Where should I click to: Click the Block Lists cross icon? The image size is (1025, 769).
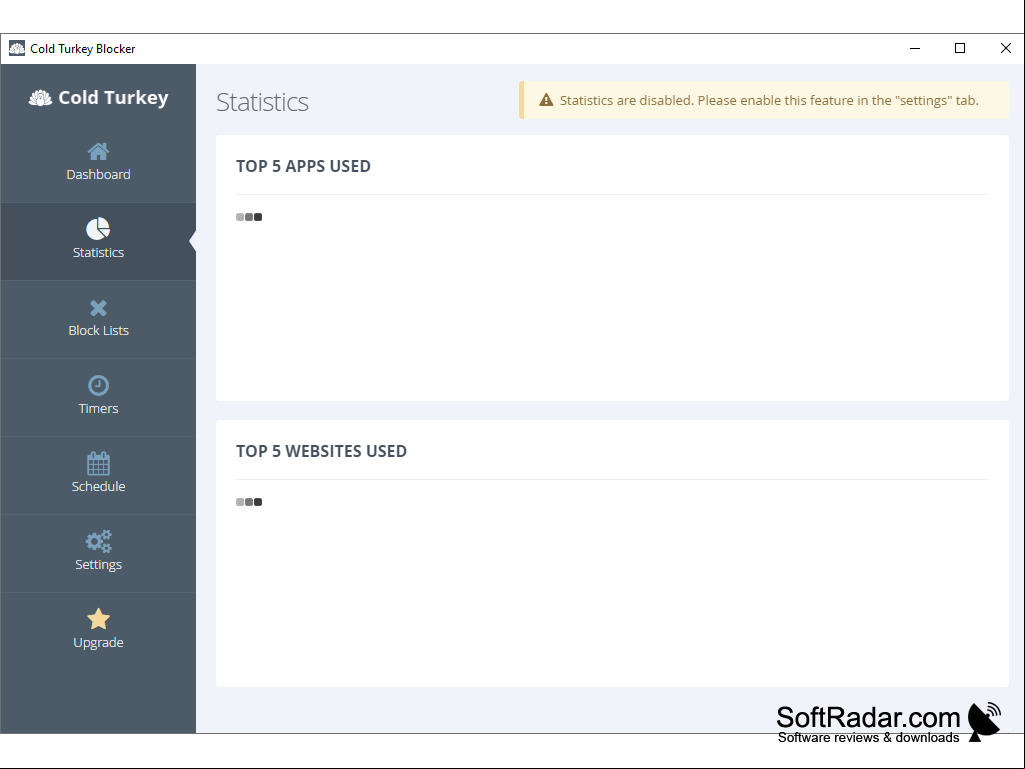pyautogui.click(x=98, y=308)
